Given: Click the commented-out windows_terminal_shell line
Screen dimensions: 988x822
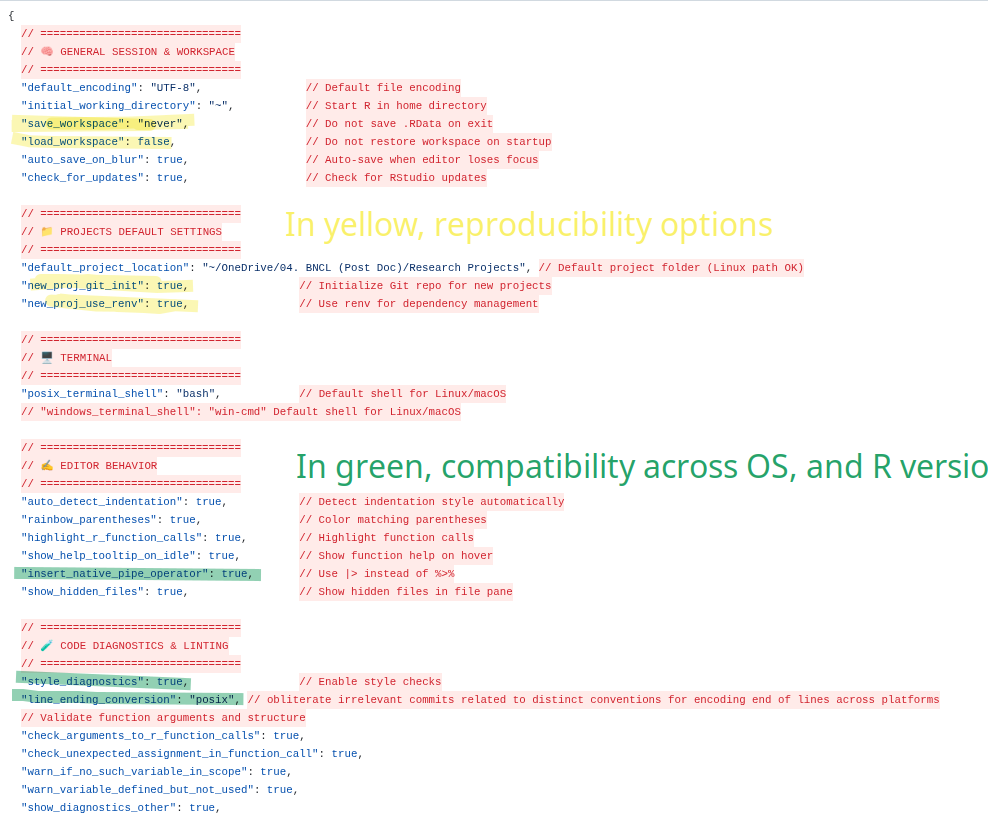Looking at the screenshot, I should pos(240,412).
